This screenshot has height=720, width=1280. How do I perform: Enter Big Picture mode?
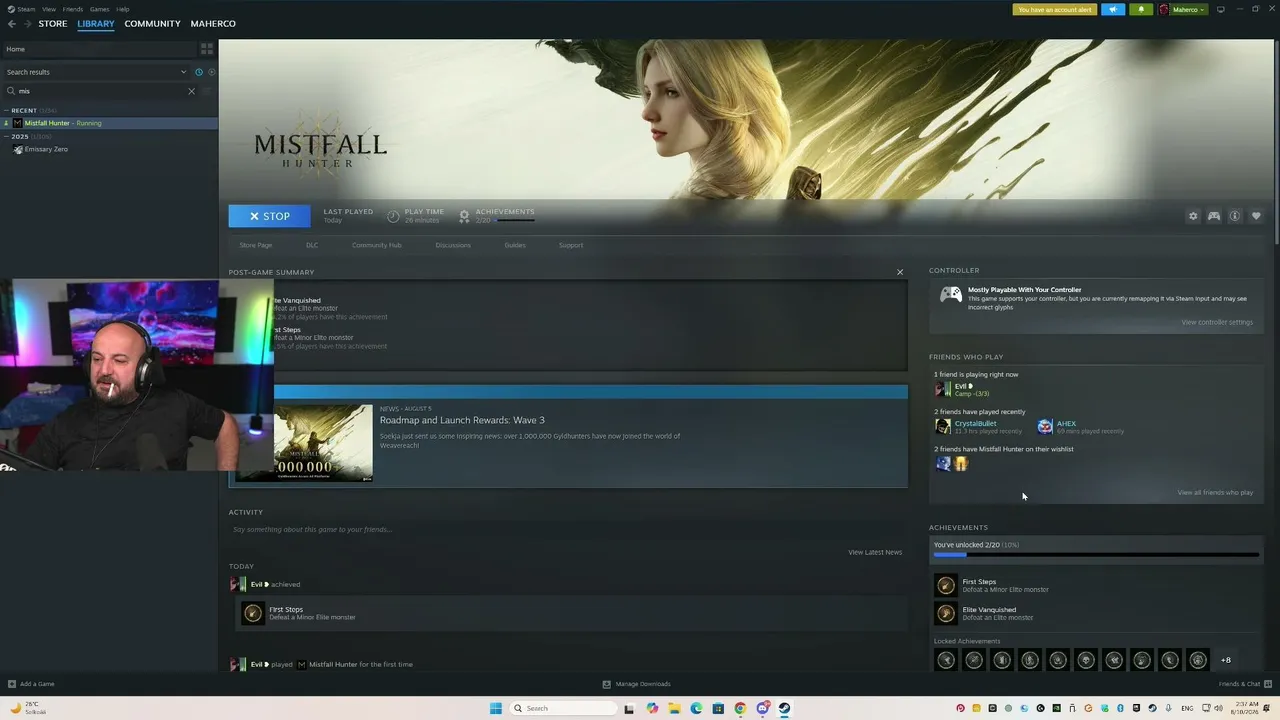pyautogui.click(x=1220, y=9)
